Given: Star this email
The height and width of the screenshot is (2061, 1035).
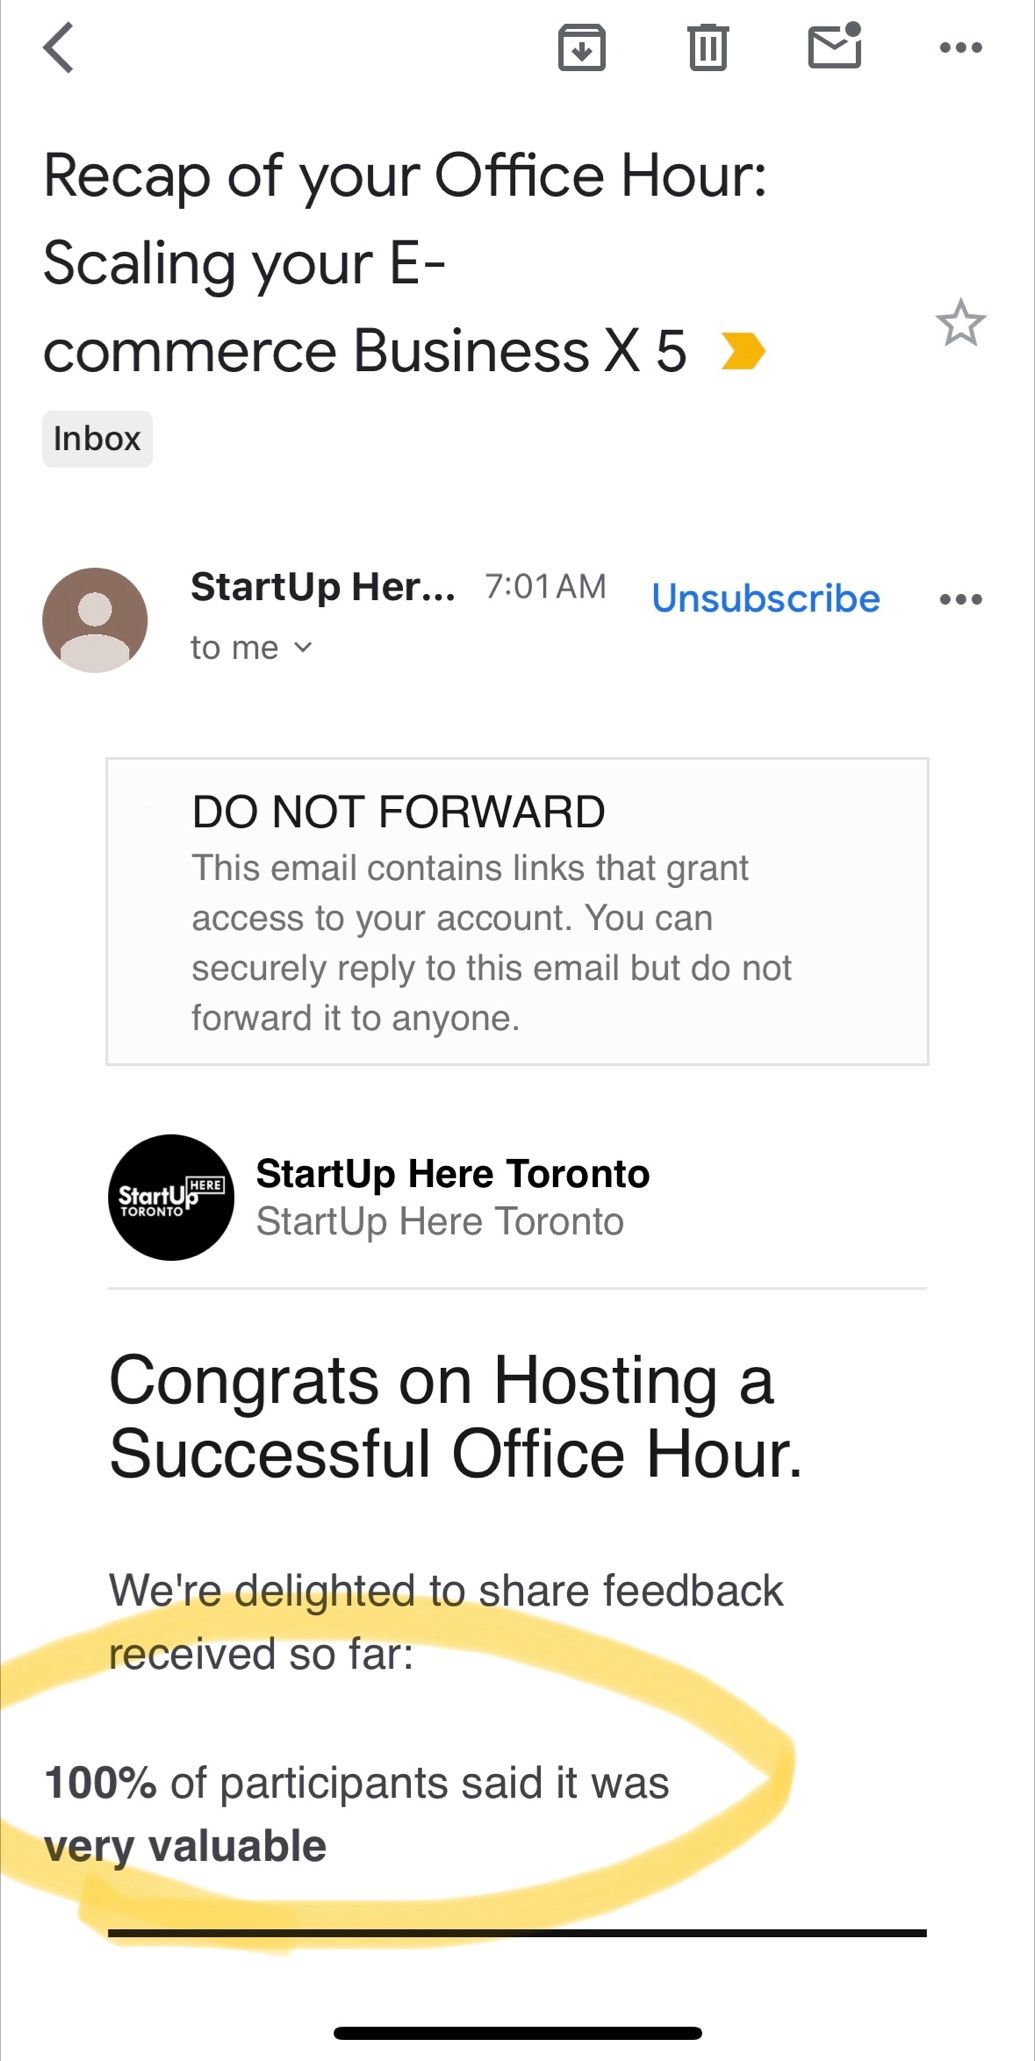Looking at the screenshot, I should (x=960, y=323).
